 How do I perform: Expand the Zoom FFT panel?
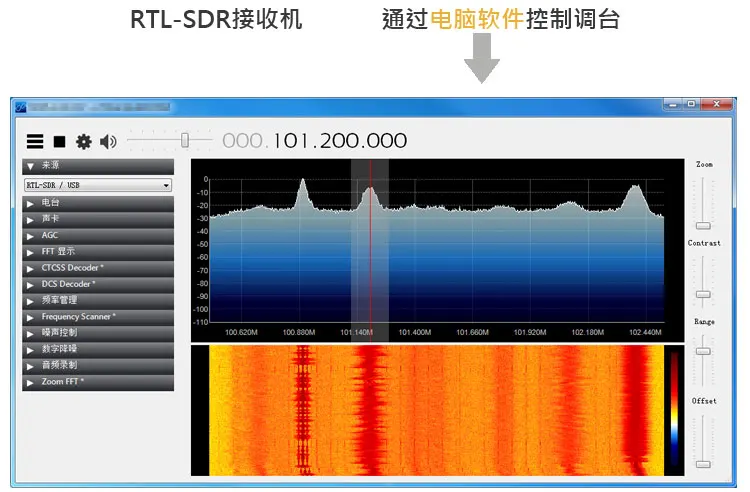[x=98, y=382]
